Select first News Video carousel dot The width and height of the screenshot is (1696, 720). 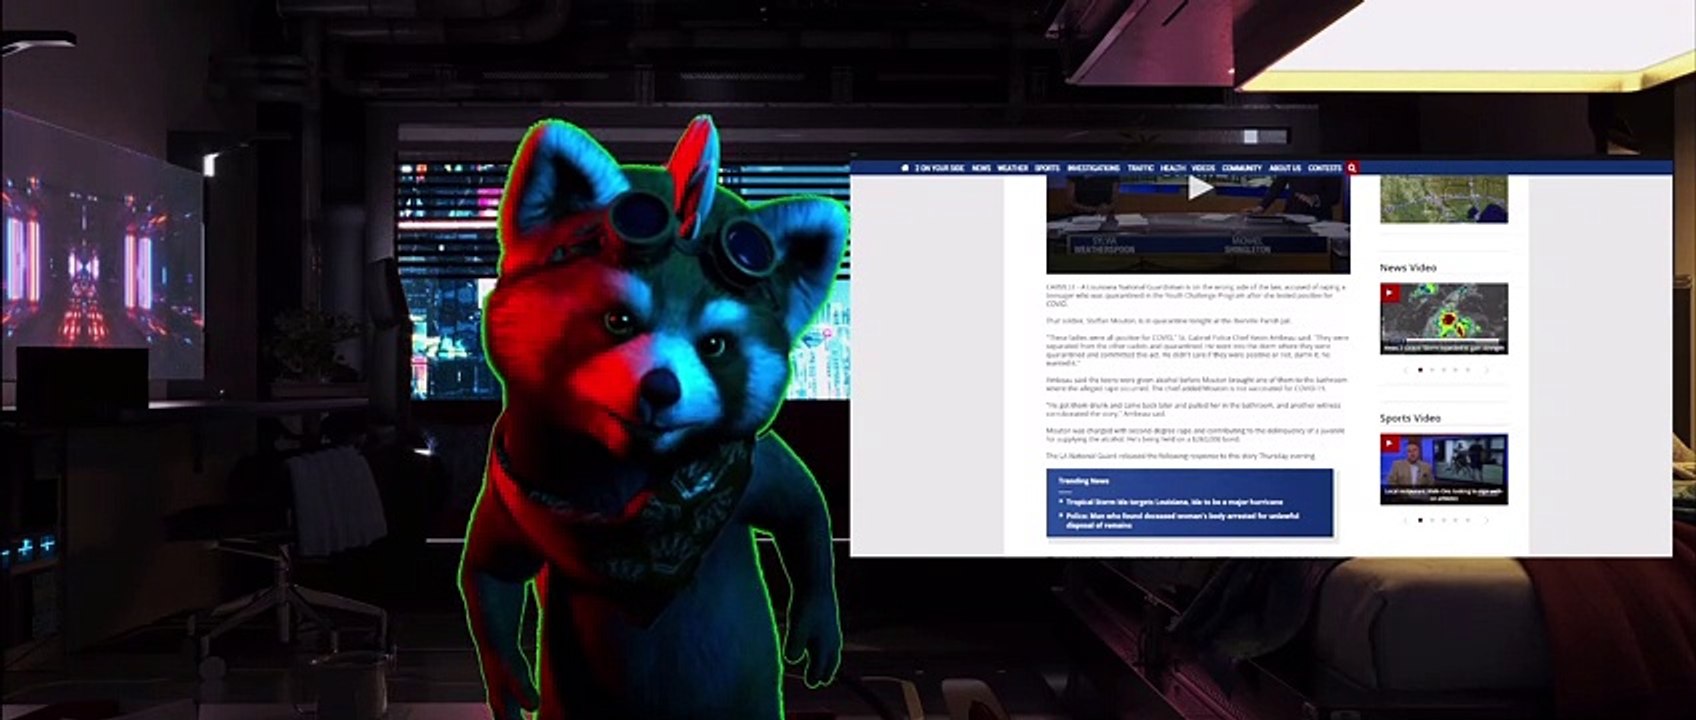tap(1420, 370)
